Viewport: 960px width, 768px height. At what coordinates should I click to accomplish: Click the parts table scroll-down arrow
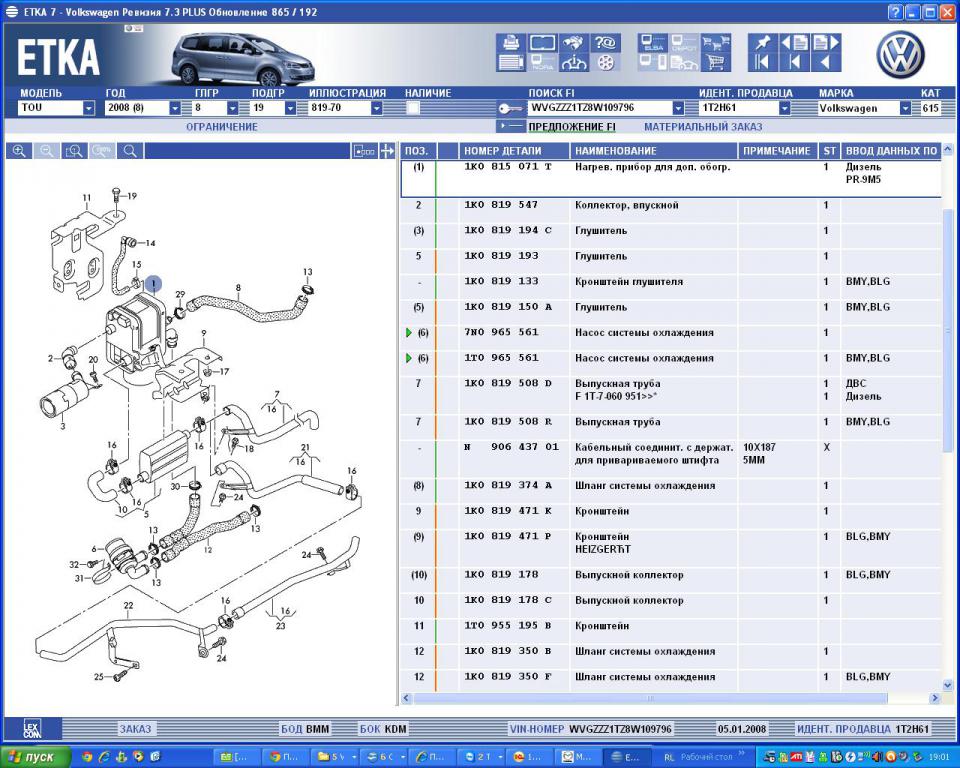[948, 685]
